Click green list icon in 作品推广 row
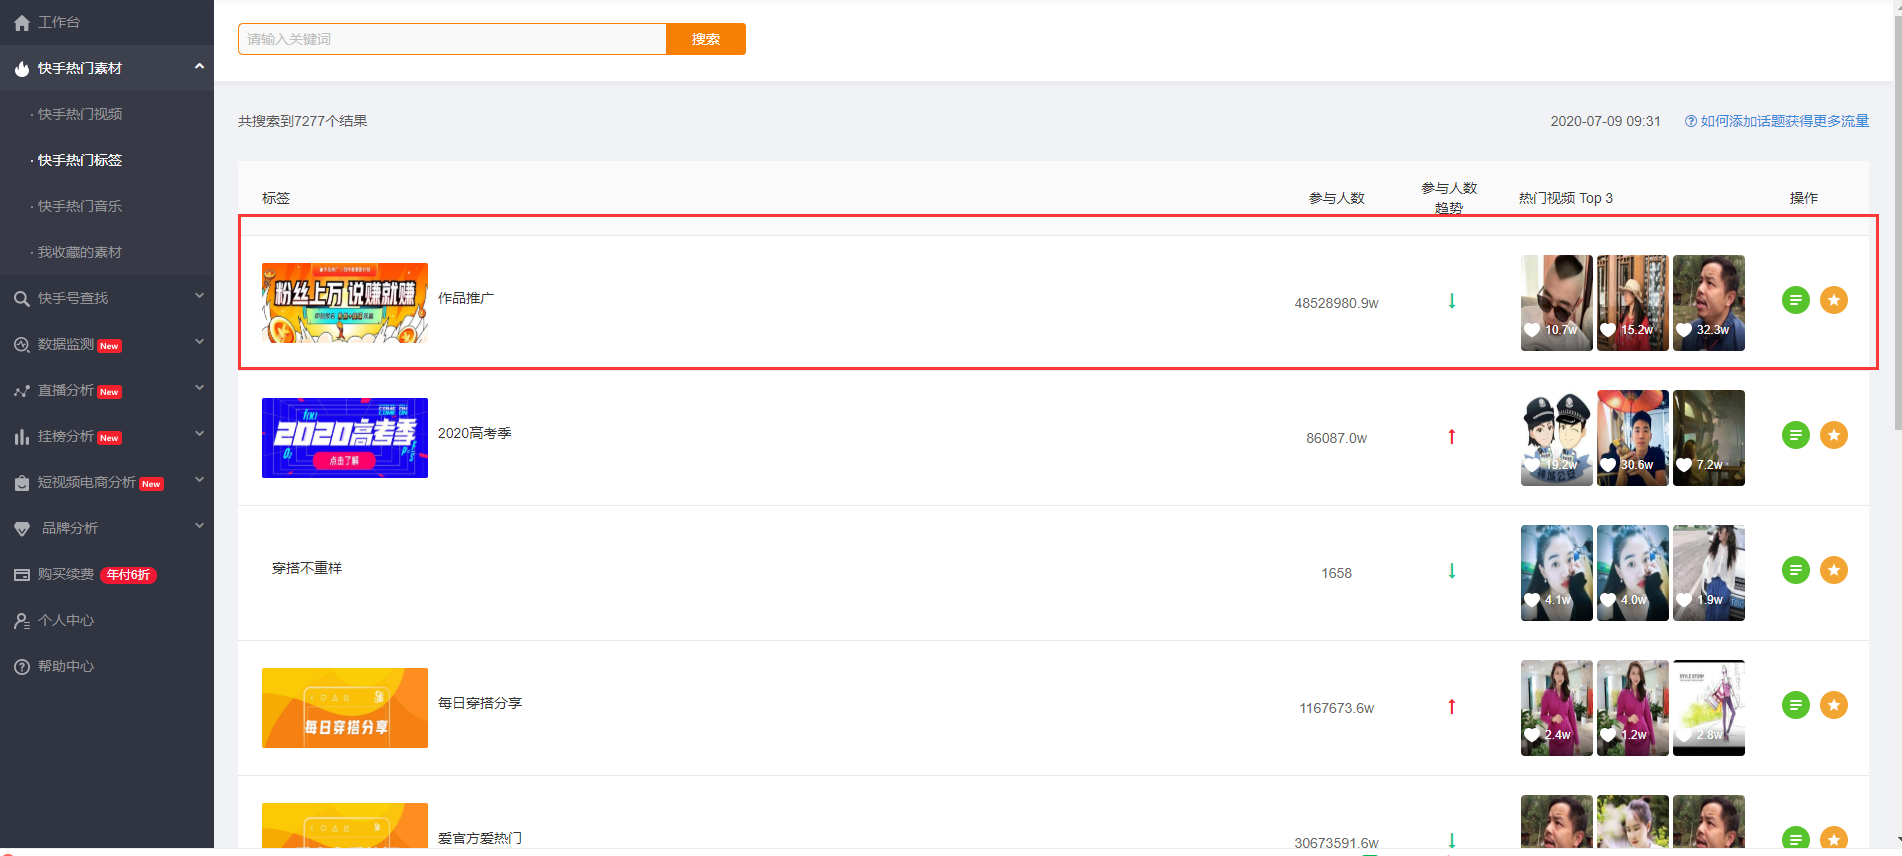The width and height of the screenshot is (1902, 856). 1796,300
